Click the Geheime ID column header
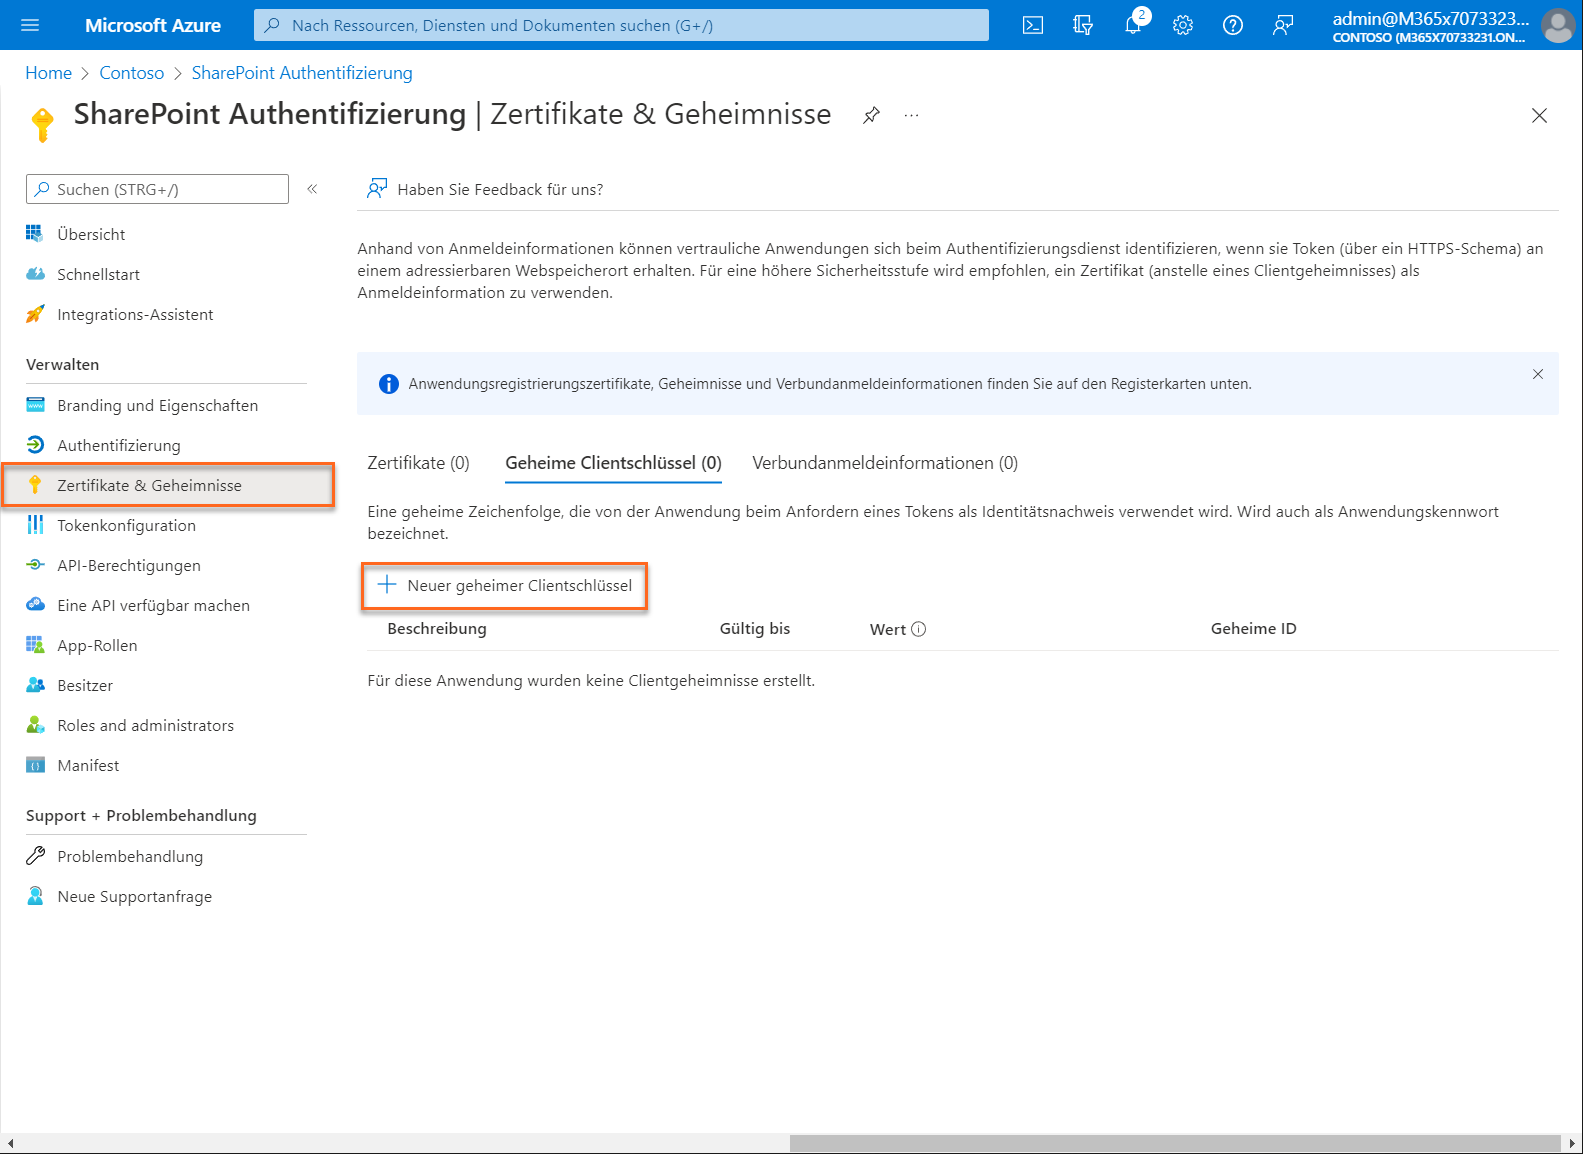The image size is (1583, 1154). click(x=1253, y=629)
